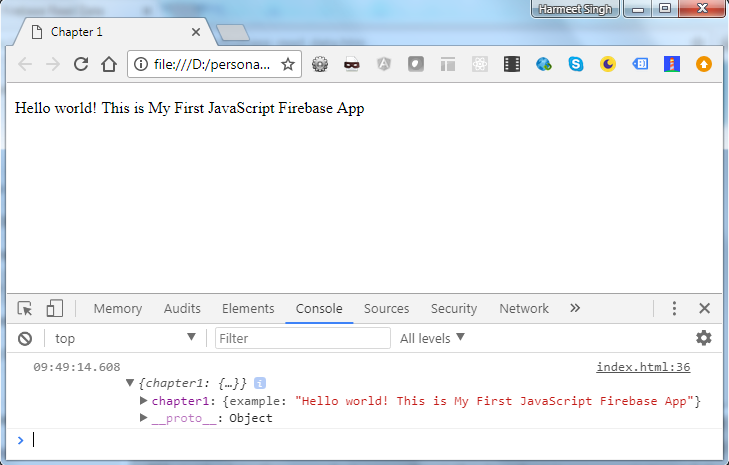Viewport: 729px width, 465px height.
Task: Open the Angular shield extension
Action: (384, 64)
